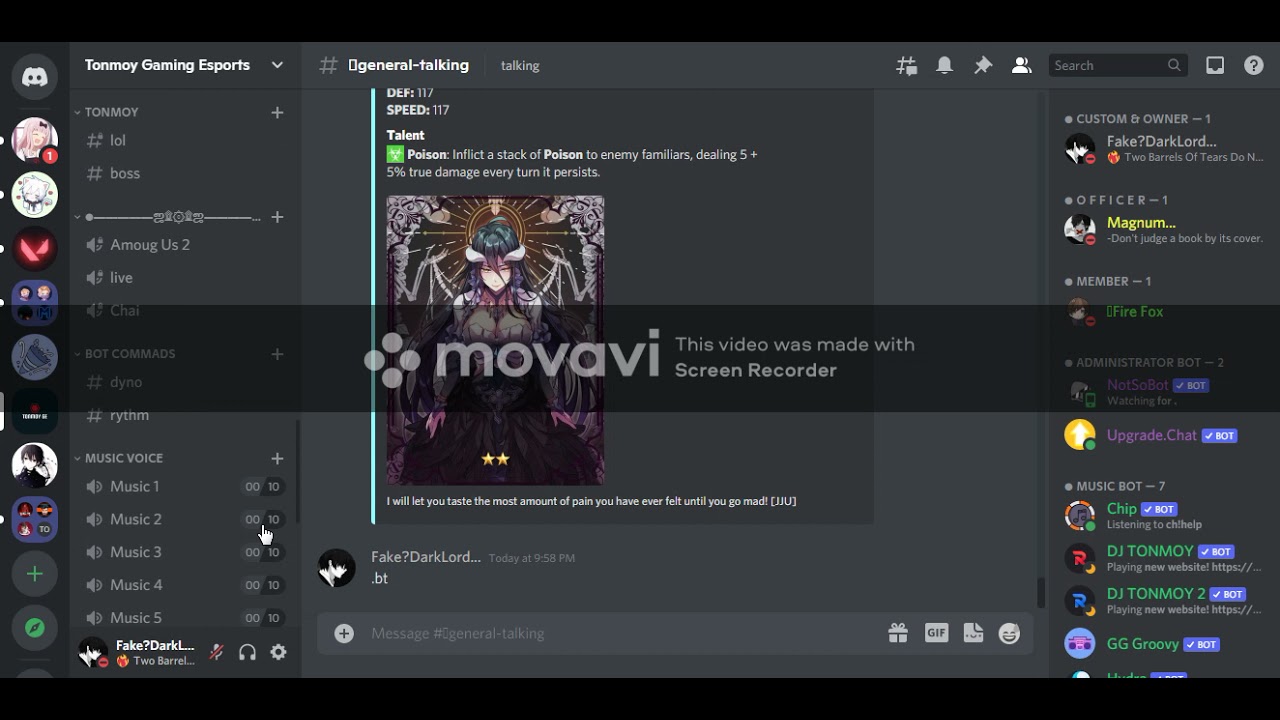Open the white-haired anime server icon
1280x720 pixels.
(35, 194)
